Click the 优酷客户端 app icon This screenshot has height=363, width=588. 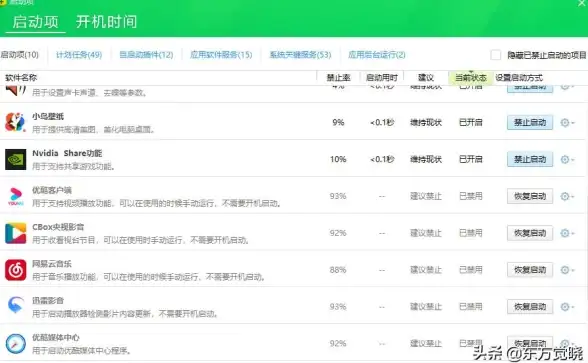tap(15, 196)
